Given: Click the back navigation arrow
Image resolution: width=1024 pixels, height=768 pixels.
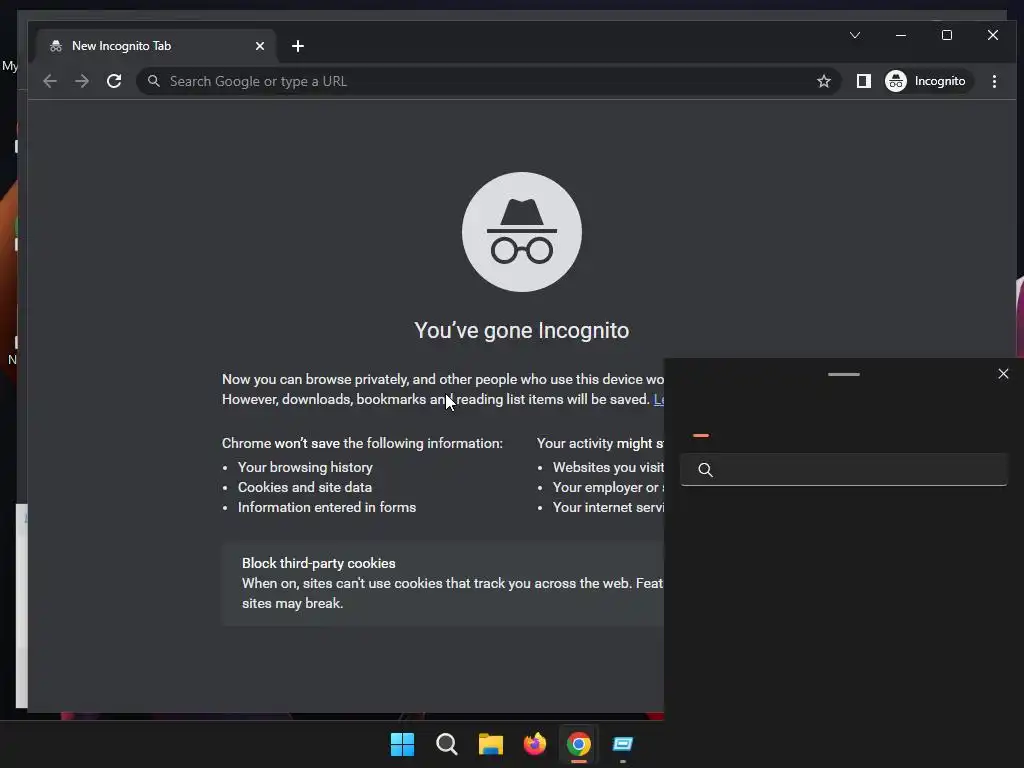Looking at the screenshot, I should coord(50,81).
